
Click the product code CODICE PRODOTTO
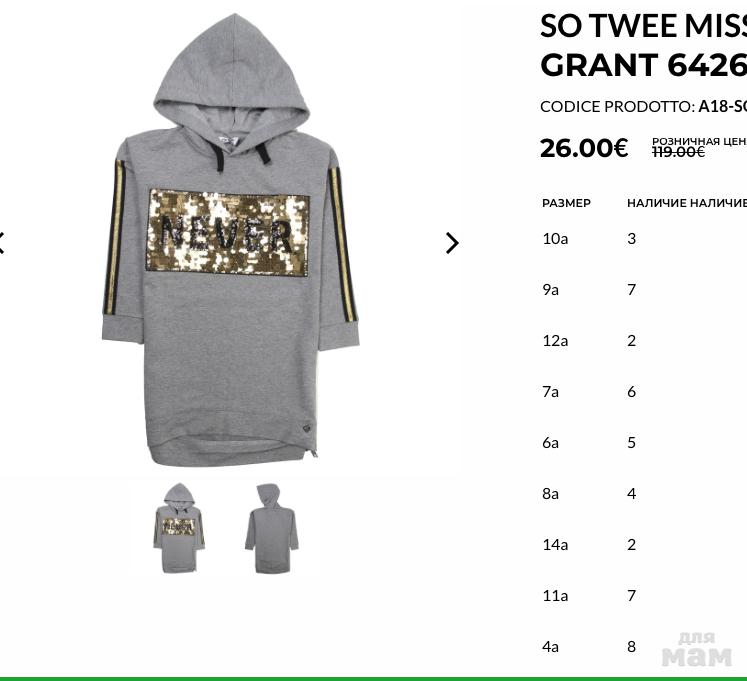tap(643, 107)
